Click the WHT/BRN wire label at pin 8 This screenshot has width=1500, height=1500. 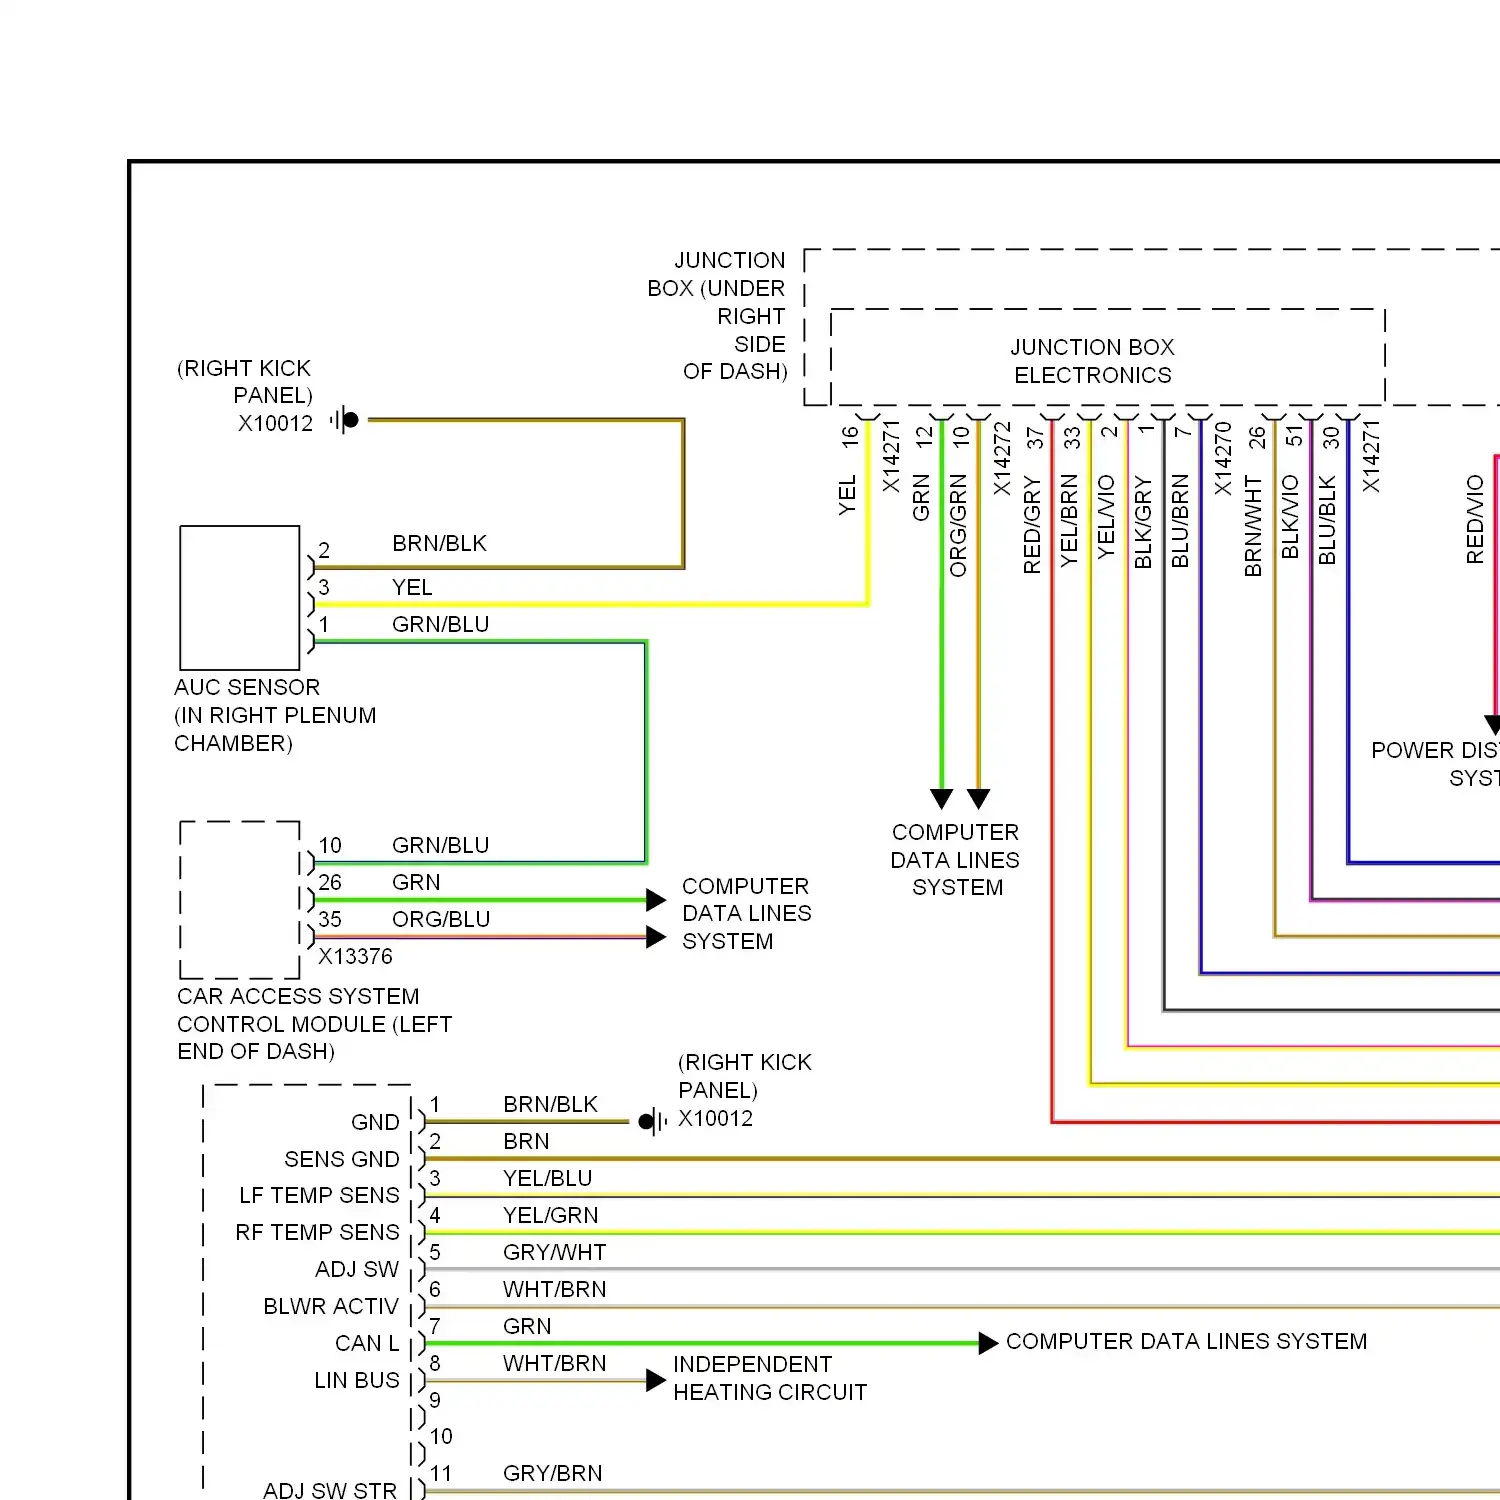click(555, 1363)
